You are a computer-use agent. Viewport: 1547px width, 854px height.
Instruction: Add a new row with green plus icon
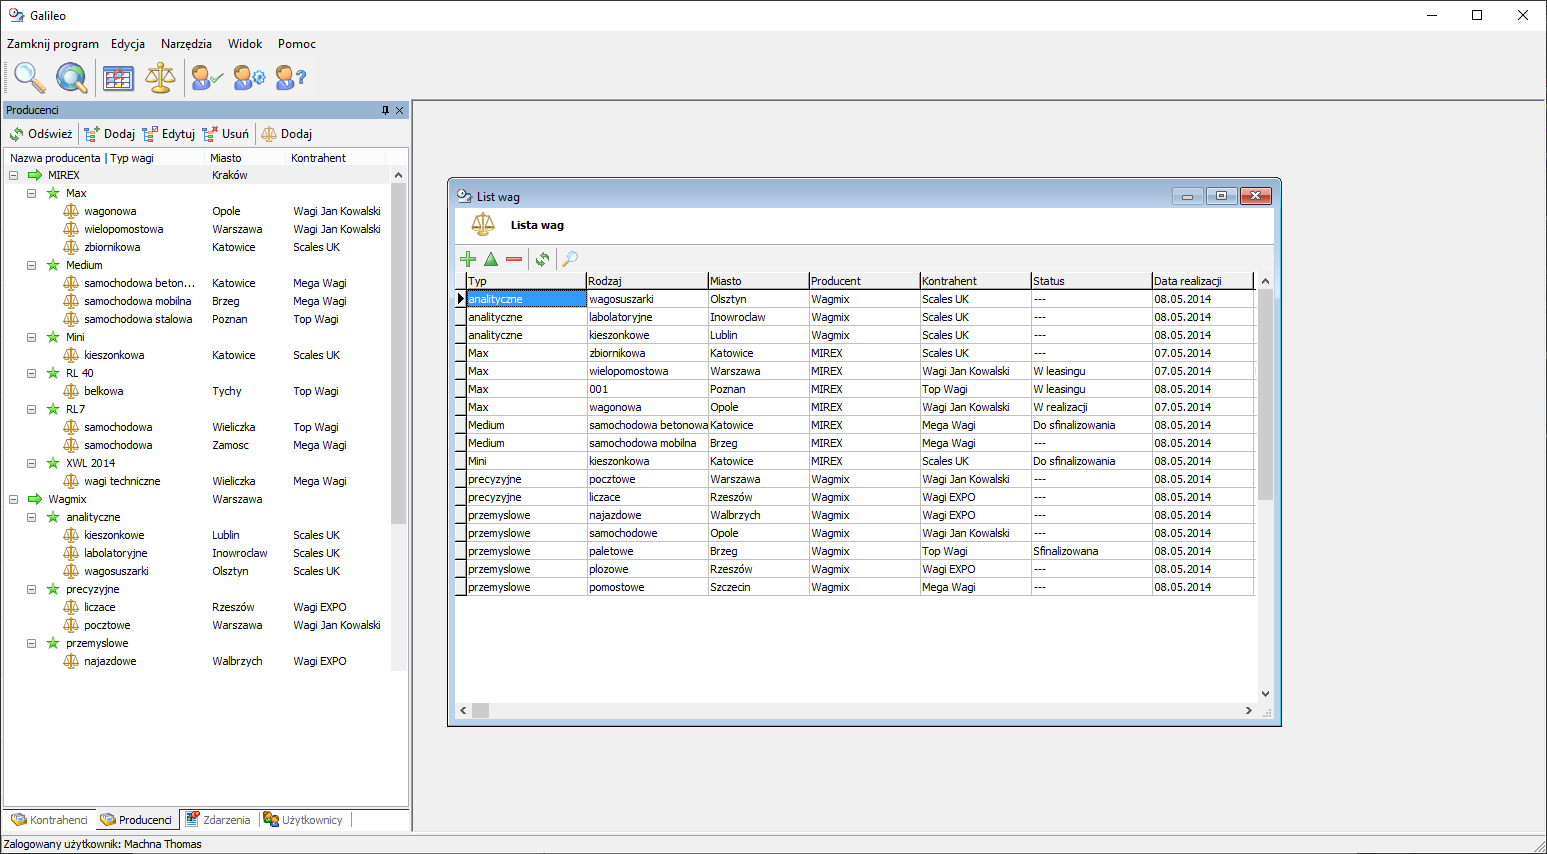click(x=468, y=259)
